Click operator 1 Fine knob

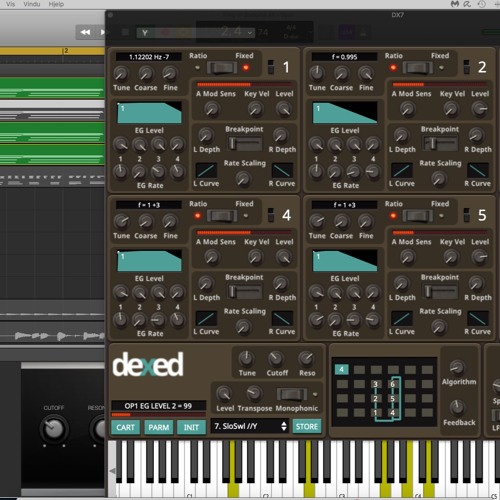tap(170, 73)
